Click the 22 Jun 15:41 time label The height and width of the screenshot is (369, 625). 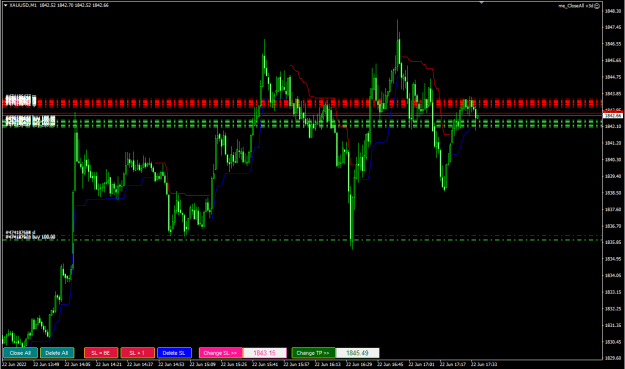265,364
